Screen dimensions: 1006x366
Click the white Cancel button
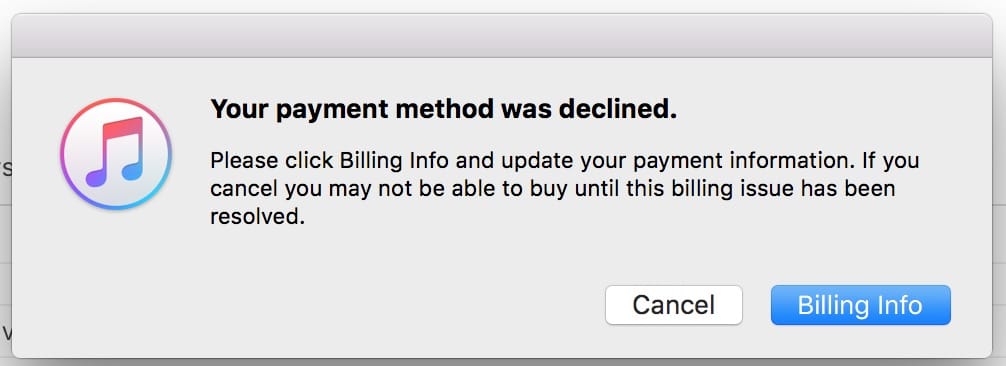pos(674,305)
